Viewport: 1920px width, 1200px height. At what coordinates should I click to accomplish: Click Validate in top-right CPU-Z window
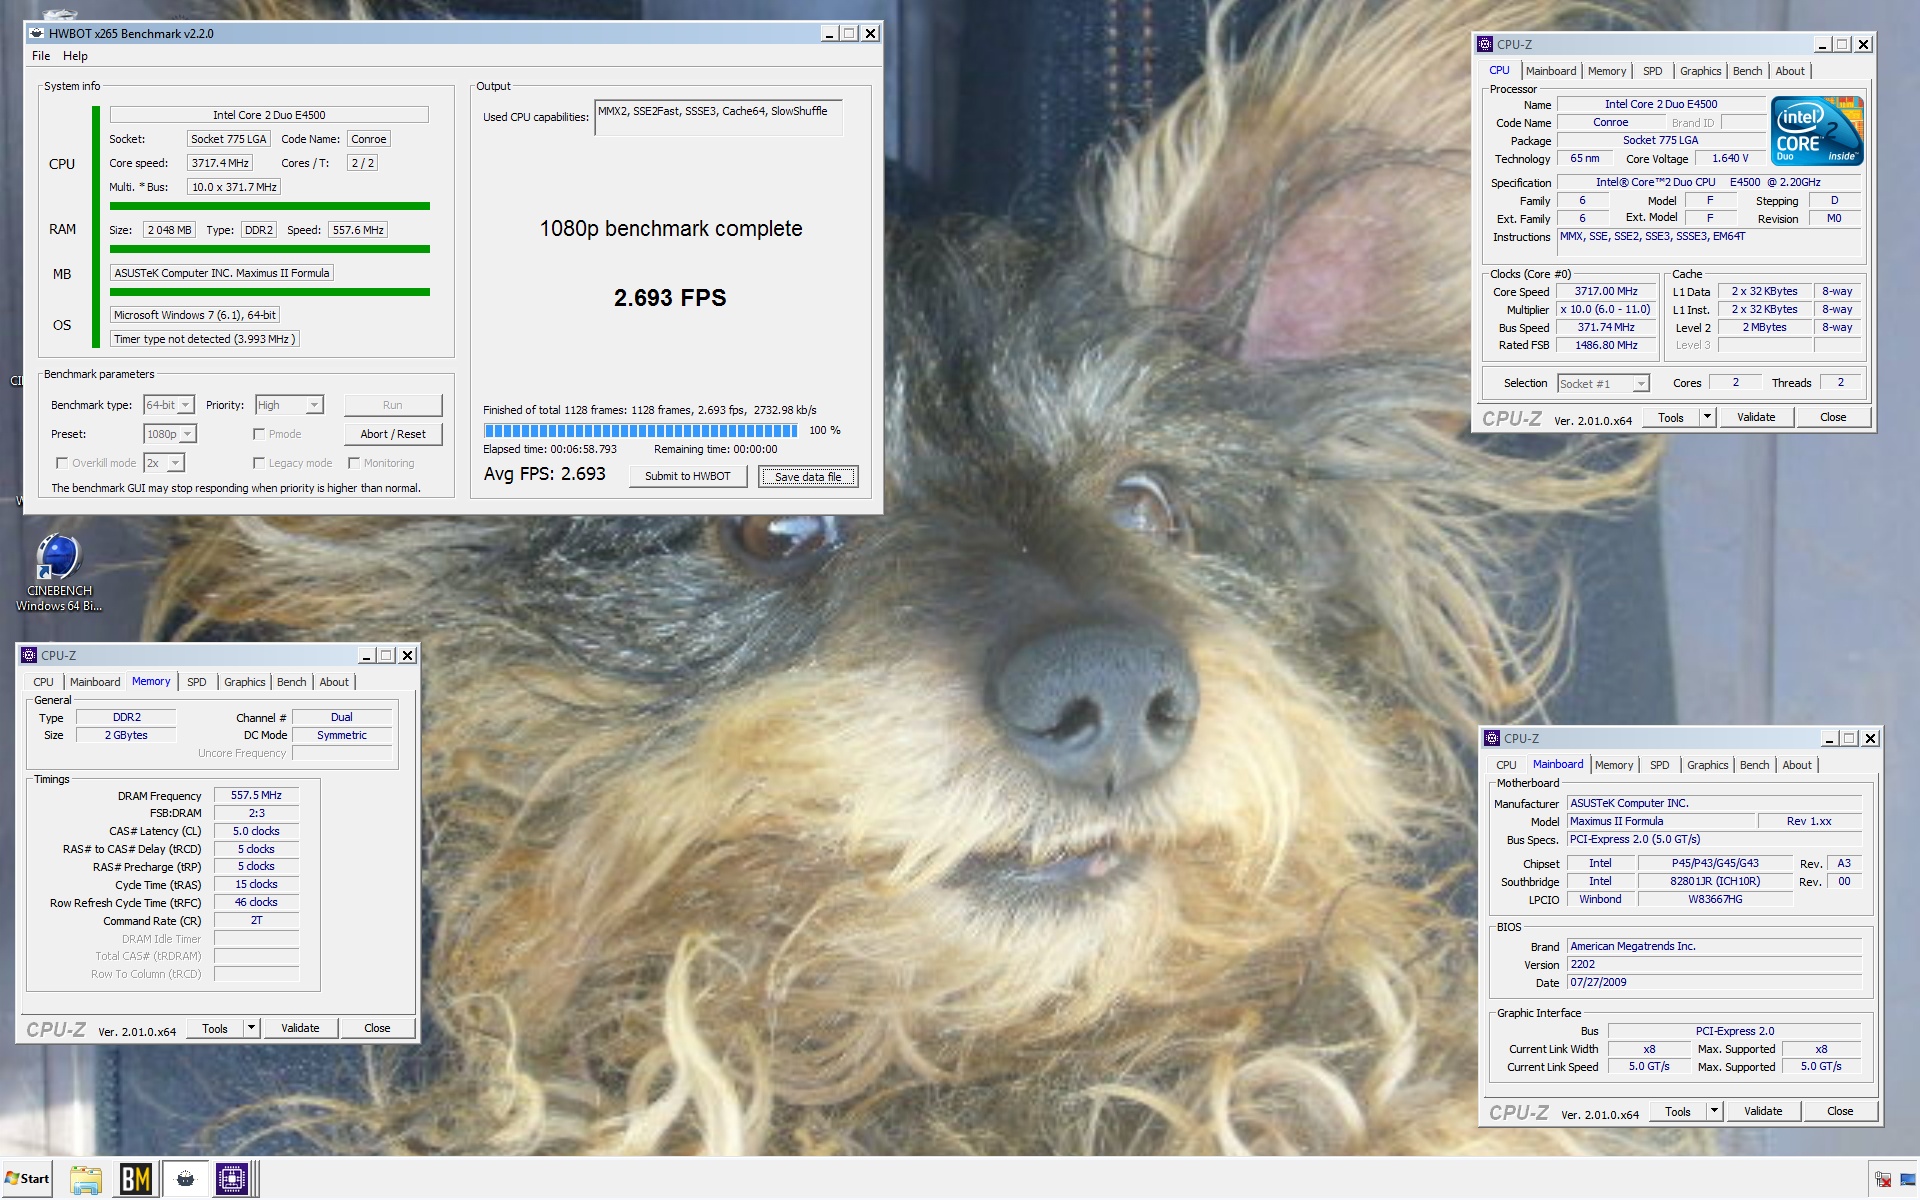pyautogui.click(x=1756, y=417)
